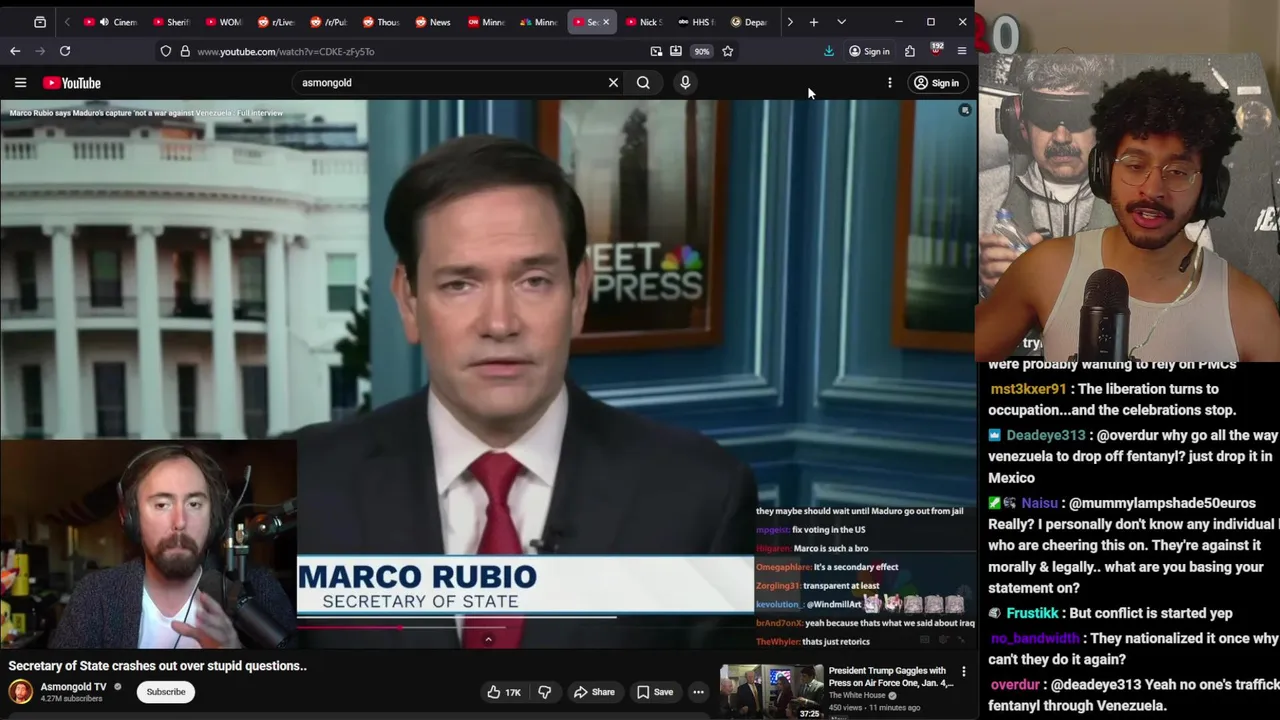
Task: Click the youtube.com address bar URL
Action: point(286,51)
